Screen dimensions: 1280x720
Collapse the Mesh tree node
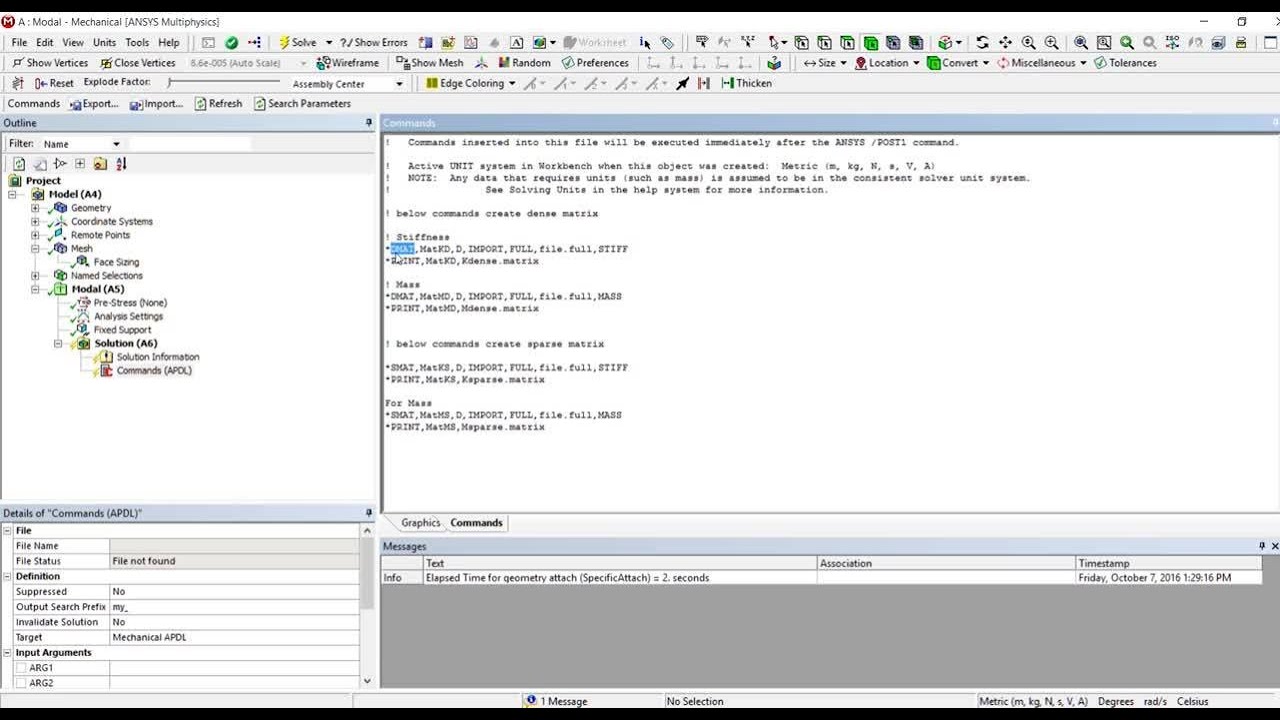coord(35,249)
